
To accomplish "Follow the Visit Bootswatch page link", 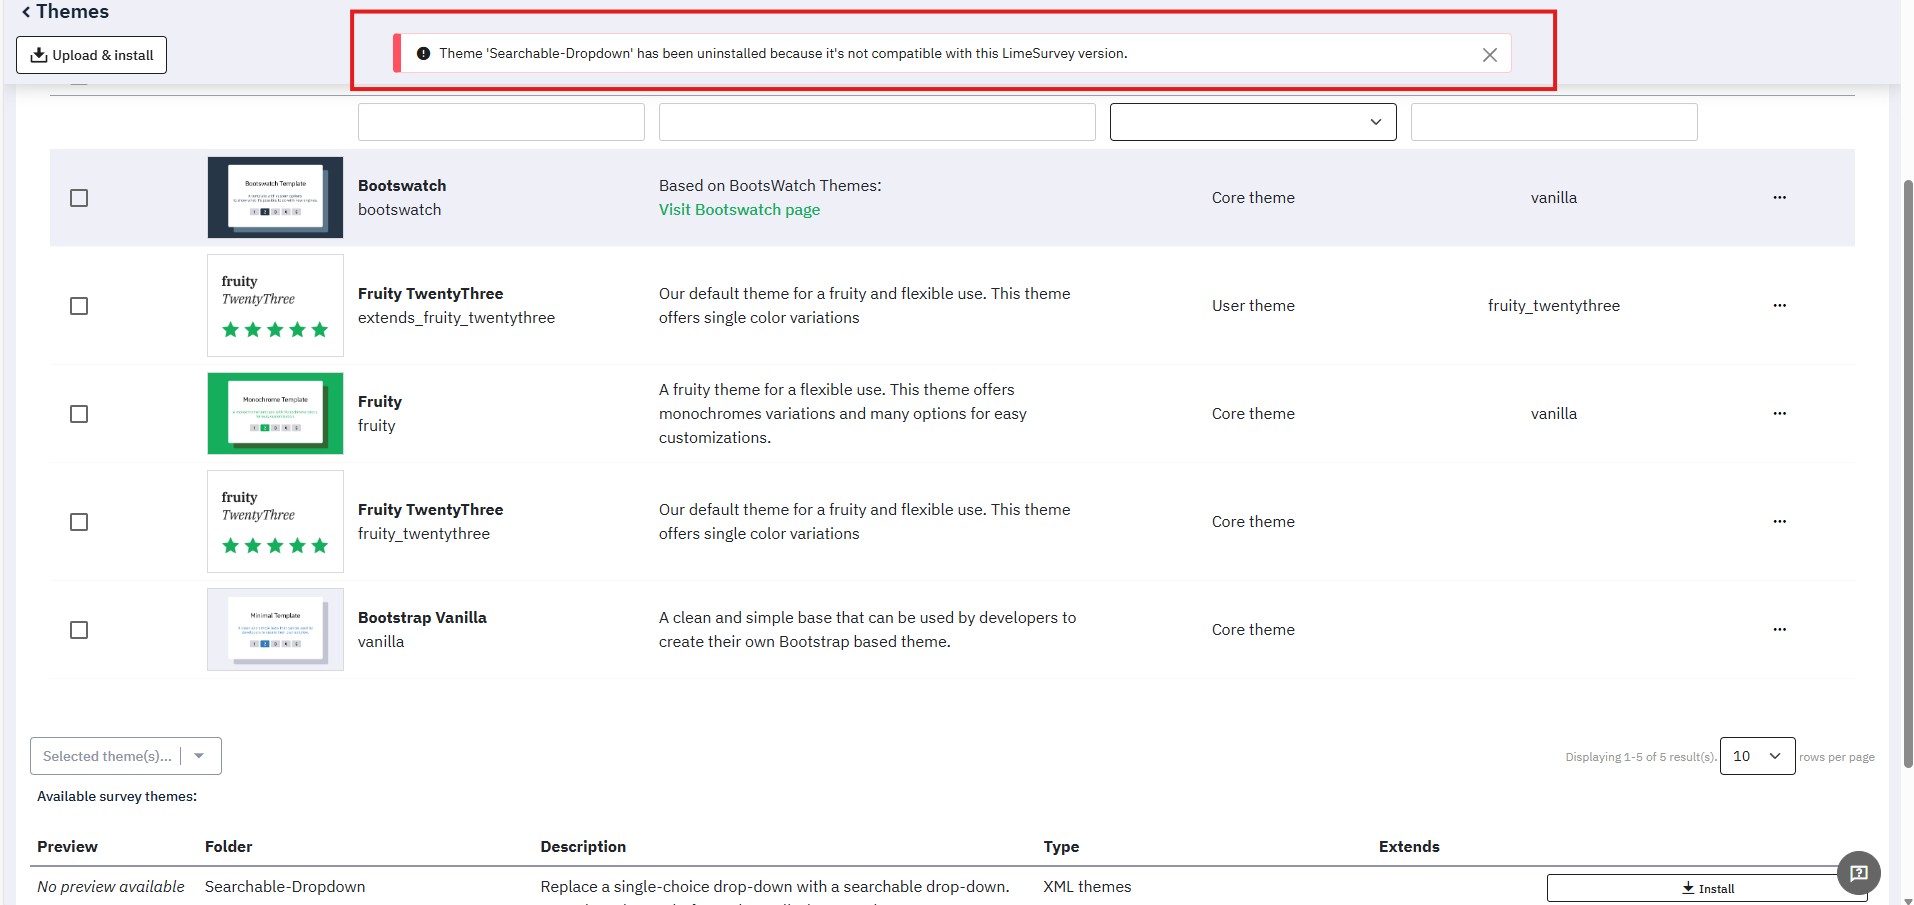I will click(x=739, y=210).
